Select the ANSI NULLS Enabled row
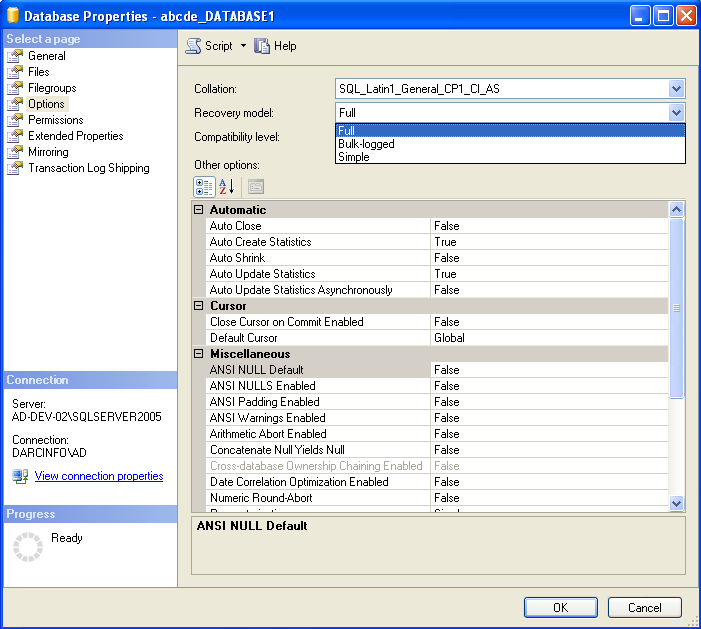Screen dimensions: 701x629 coord(437,386)
